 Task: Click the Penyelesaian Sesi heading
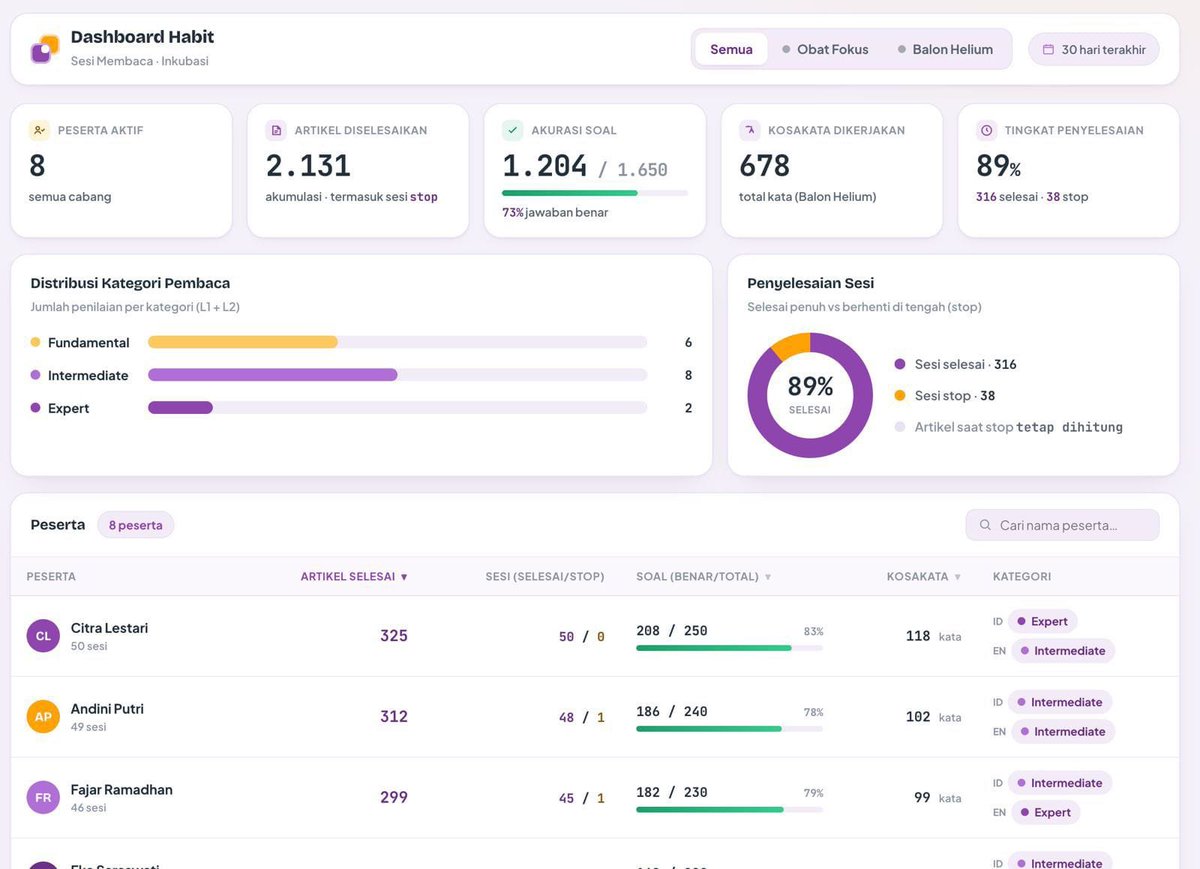[811, 283]
